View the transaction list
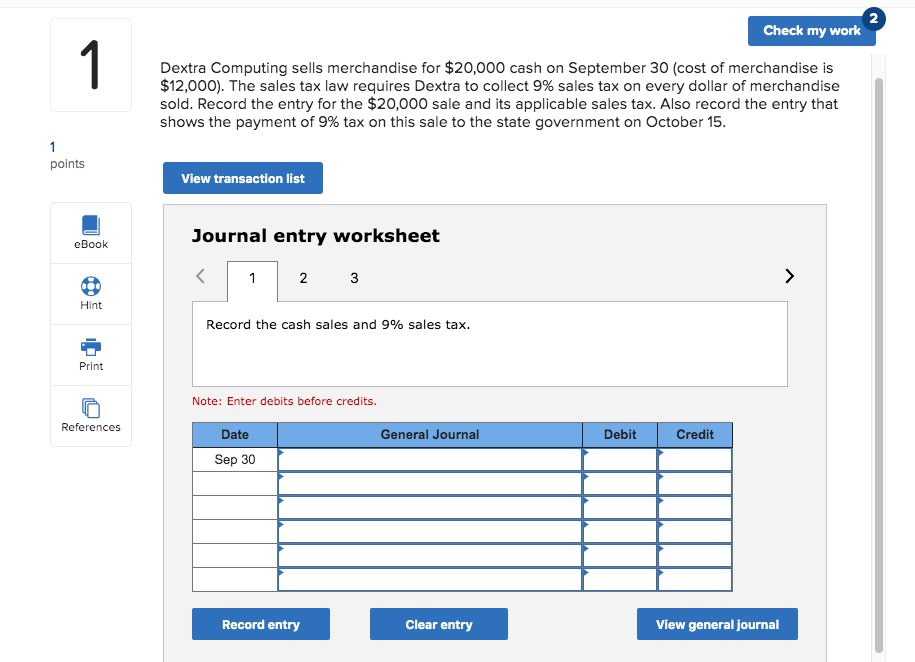The height and width of the screenshot is (662, 915). coord(242,177)
